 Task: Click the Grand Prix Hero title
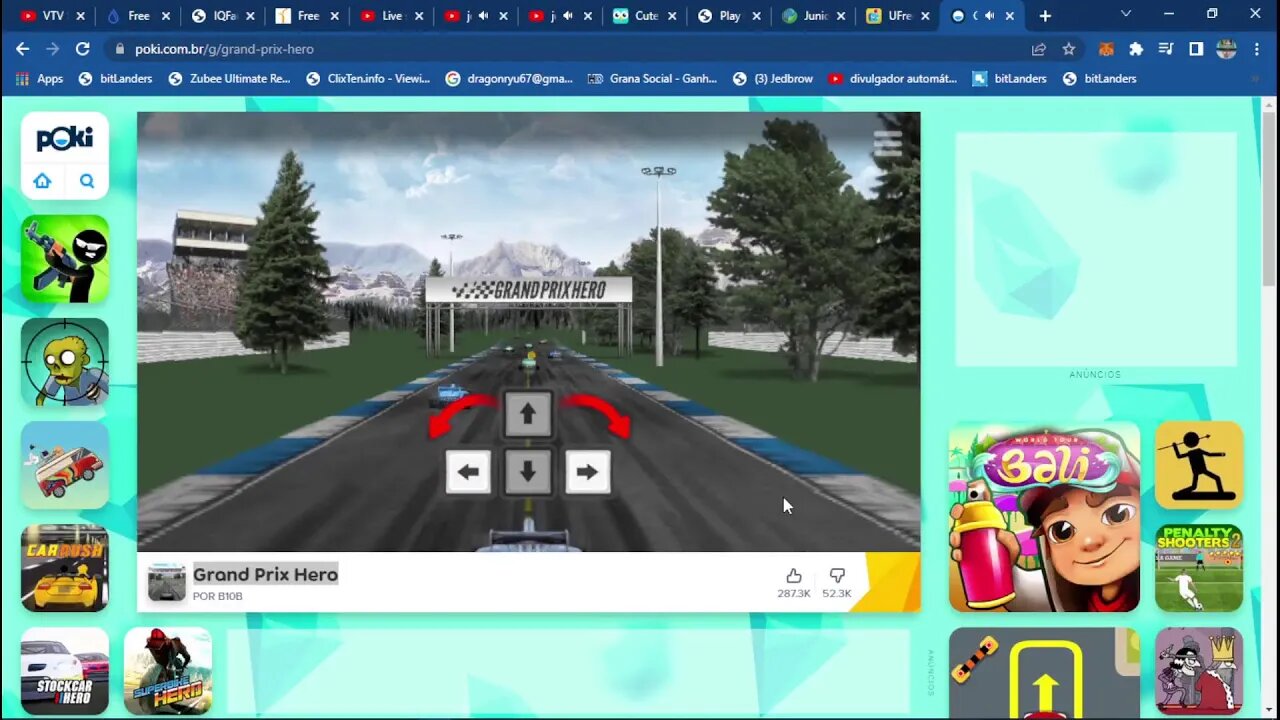265,574
